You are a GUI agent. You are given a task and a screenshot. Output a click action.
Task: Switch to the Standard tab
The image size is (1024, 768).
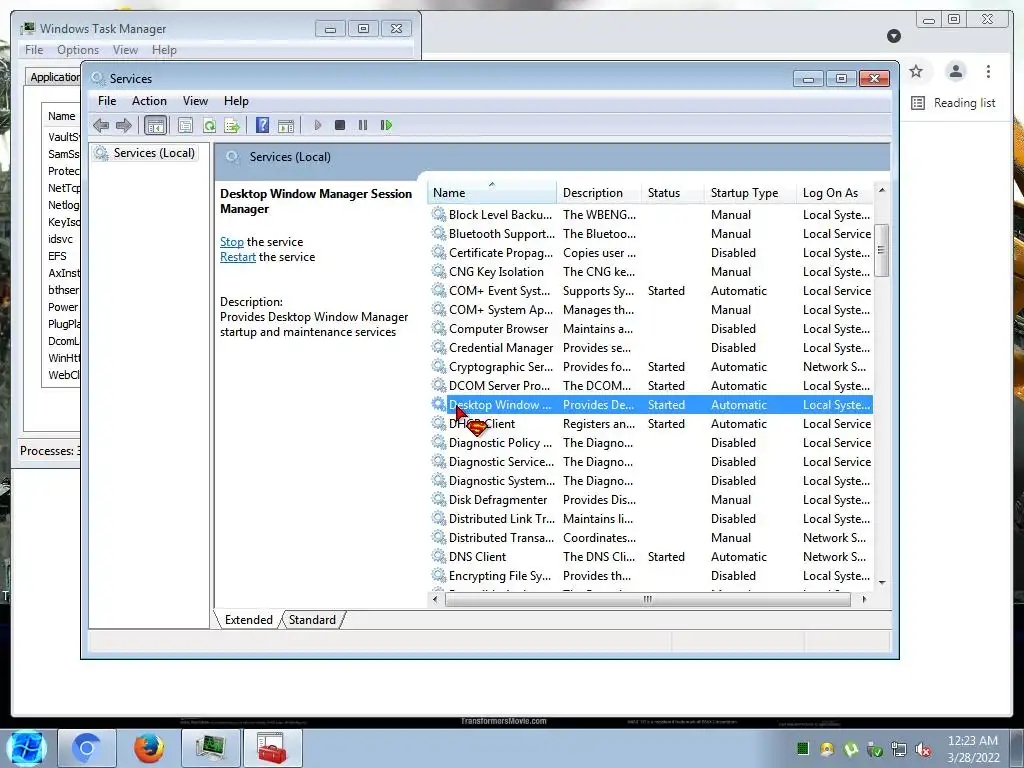coord(312,620)
